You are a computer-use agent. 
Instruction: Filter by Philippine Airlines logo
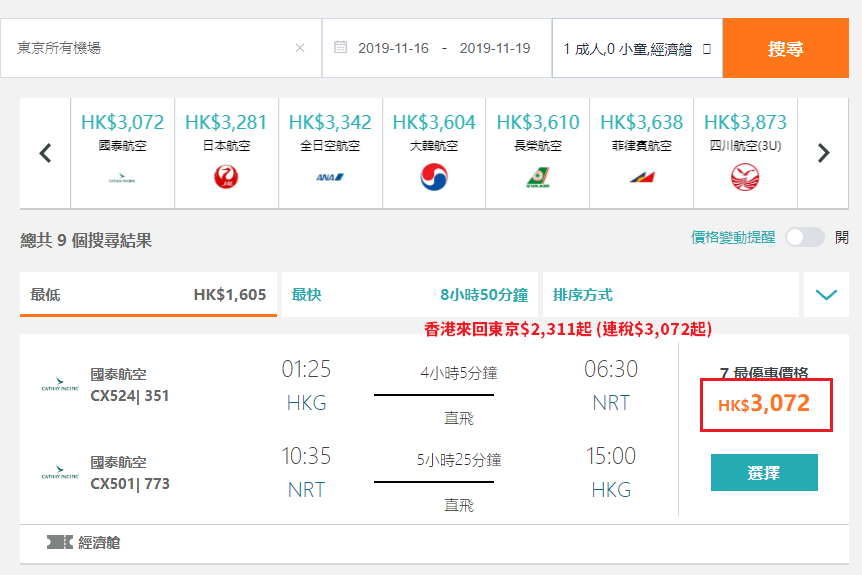tap(642, 177)
